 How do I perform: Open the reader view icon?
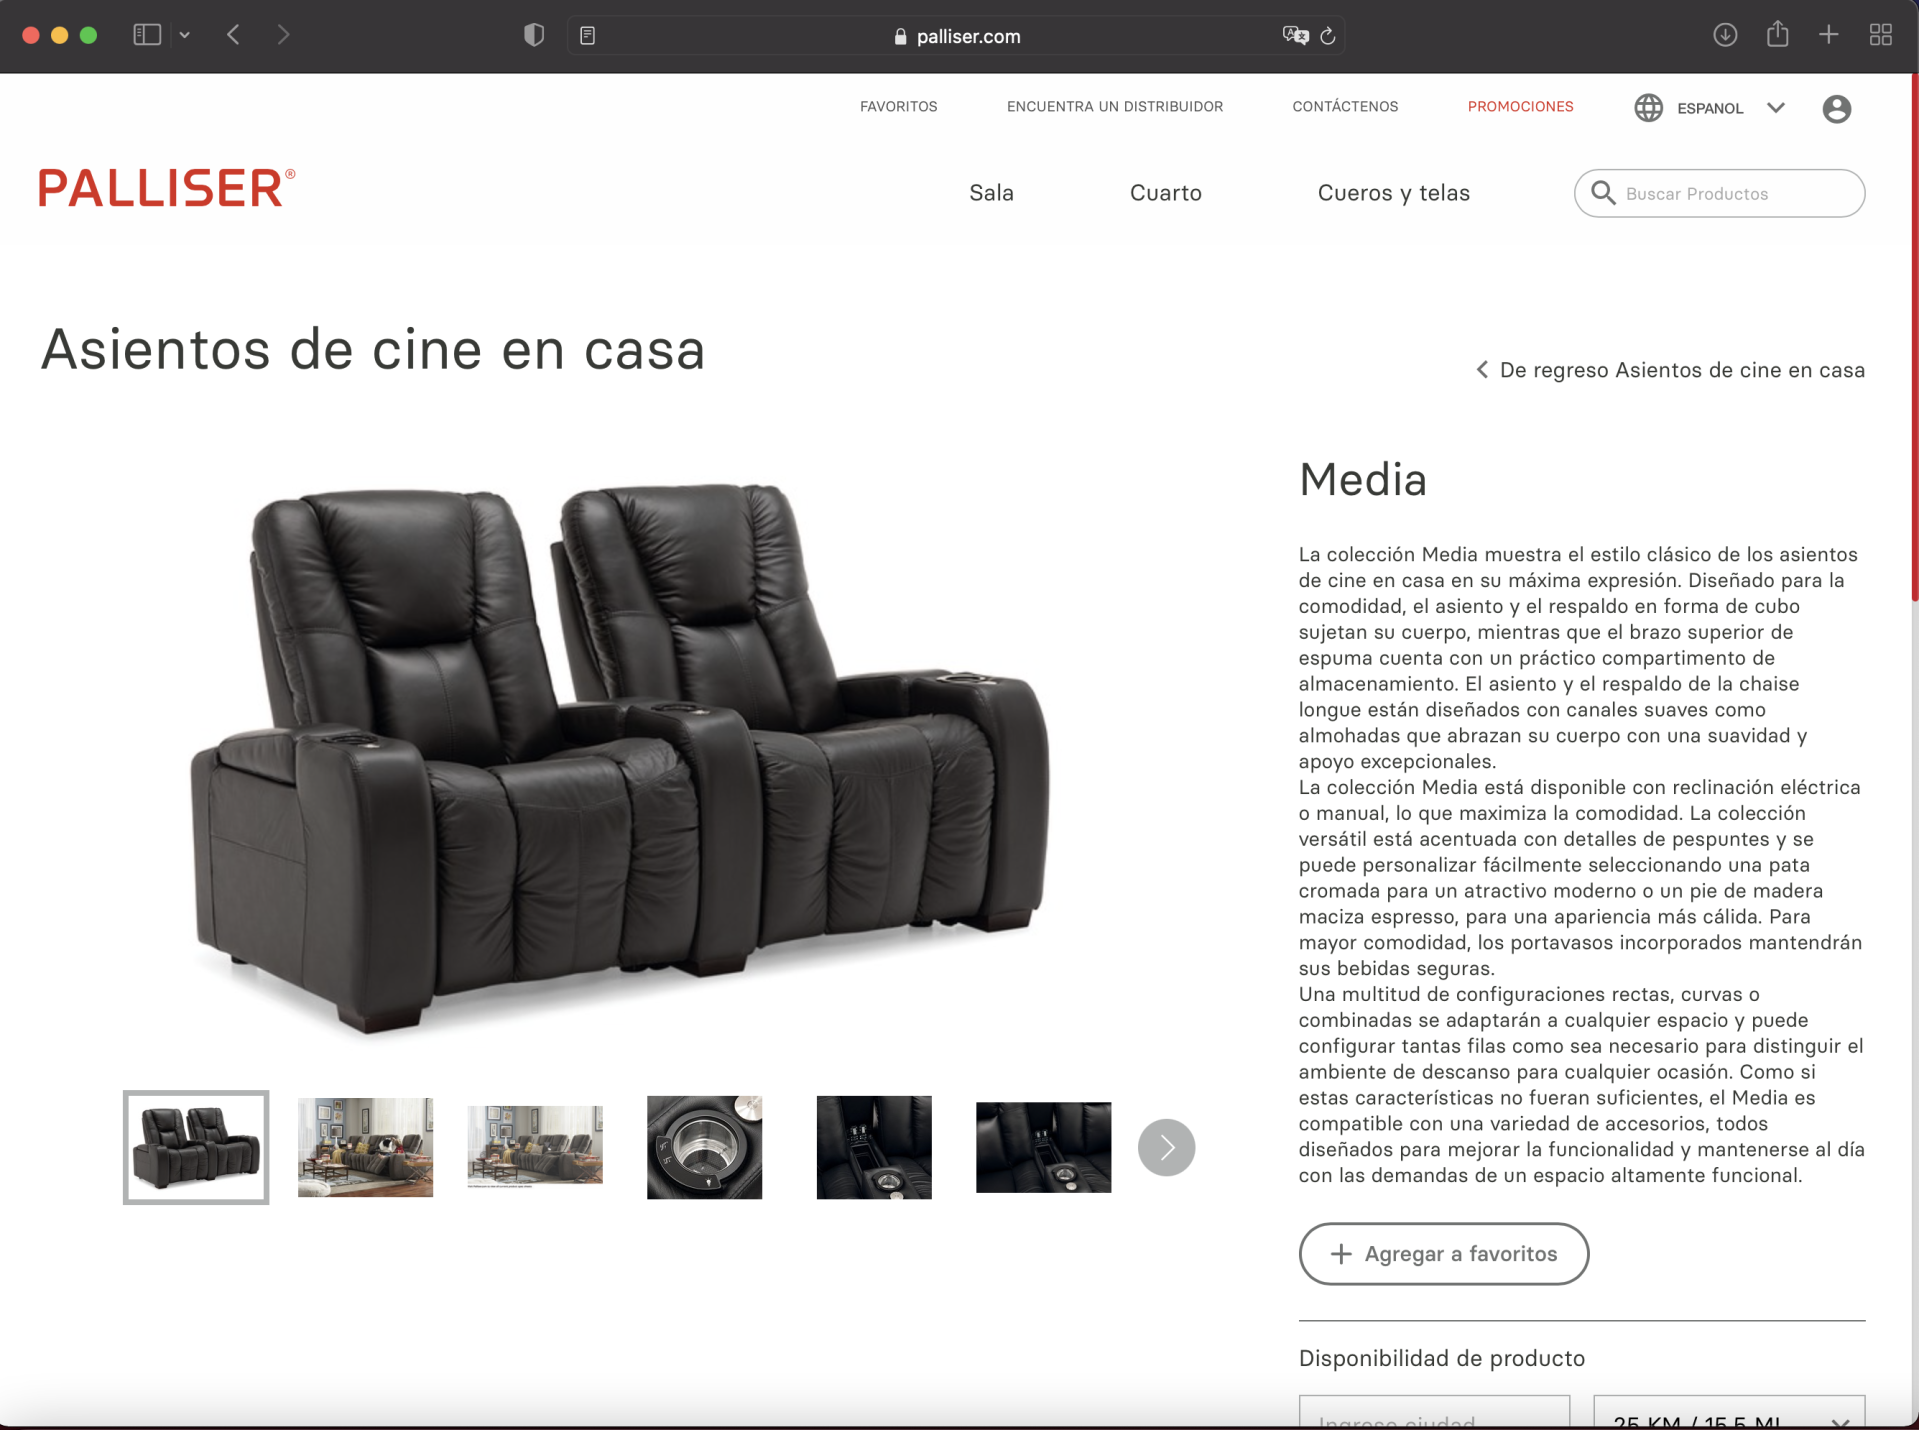(588, 36)
